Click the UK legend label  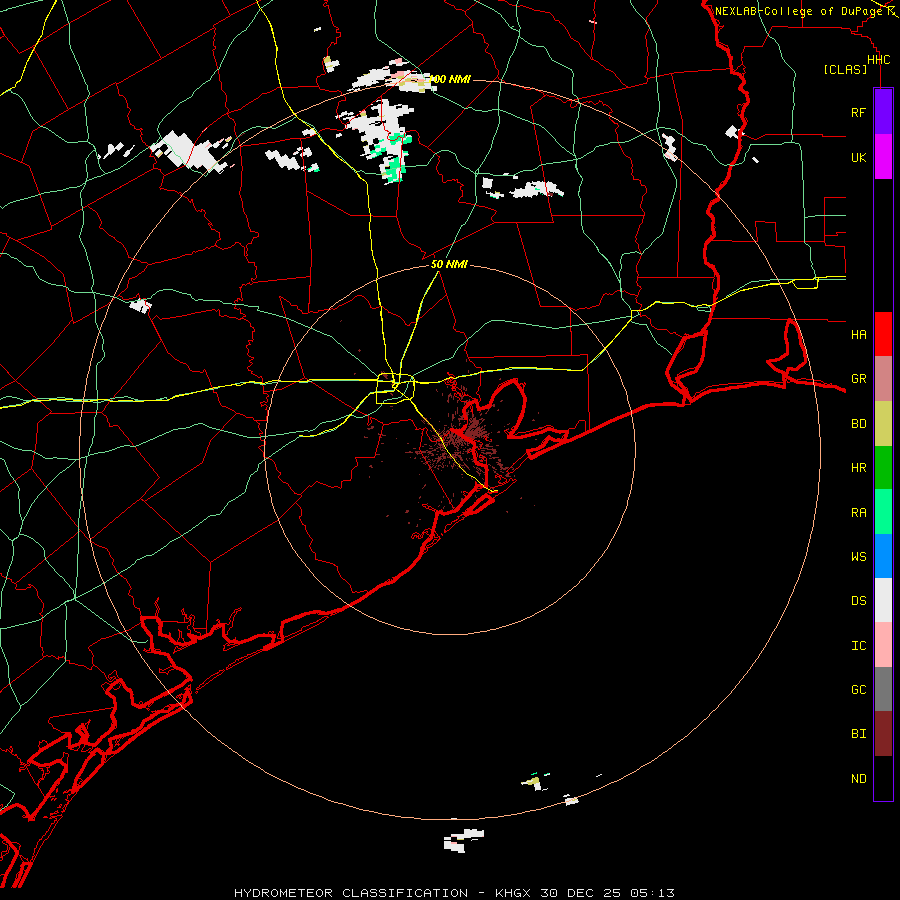(858, 157)
